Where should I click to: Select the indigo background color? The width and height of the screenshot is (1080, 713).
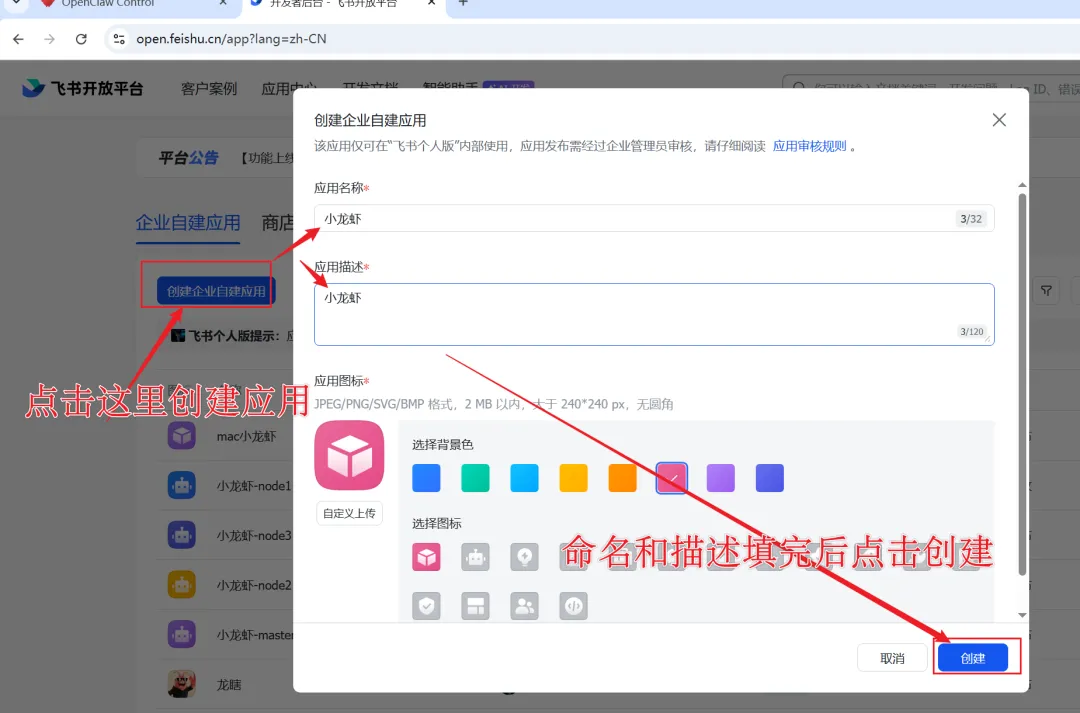click(x=769, y=478)
